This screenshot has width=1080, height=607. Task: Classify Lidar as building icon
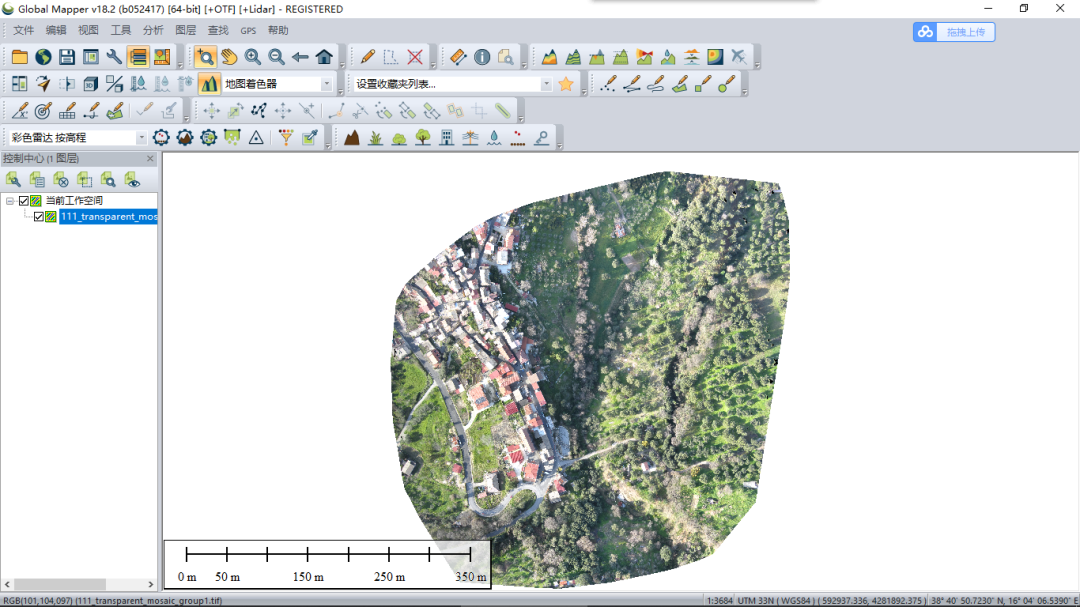click(446, 138)
